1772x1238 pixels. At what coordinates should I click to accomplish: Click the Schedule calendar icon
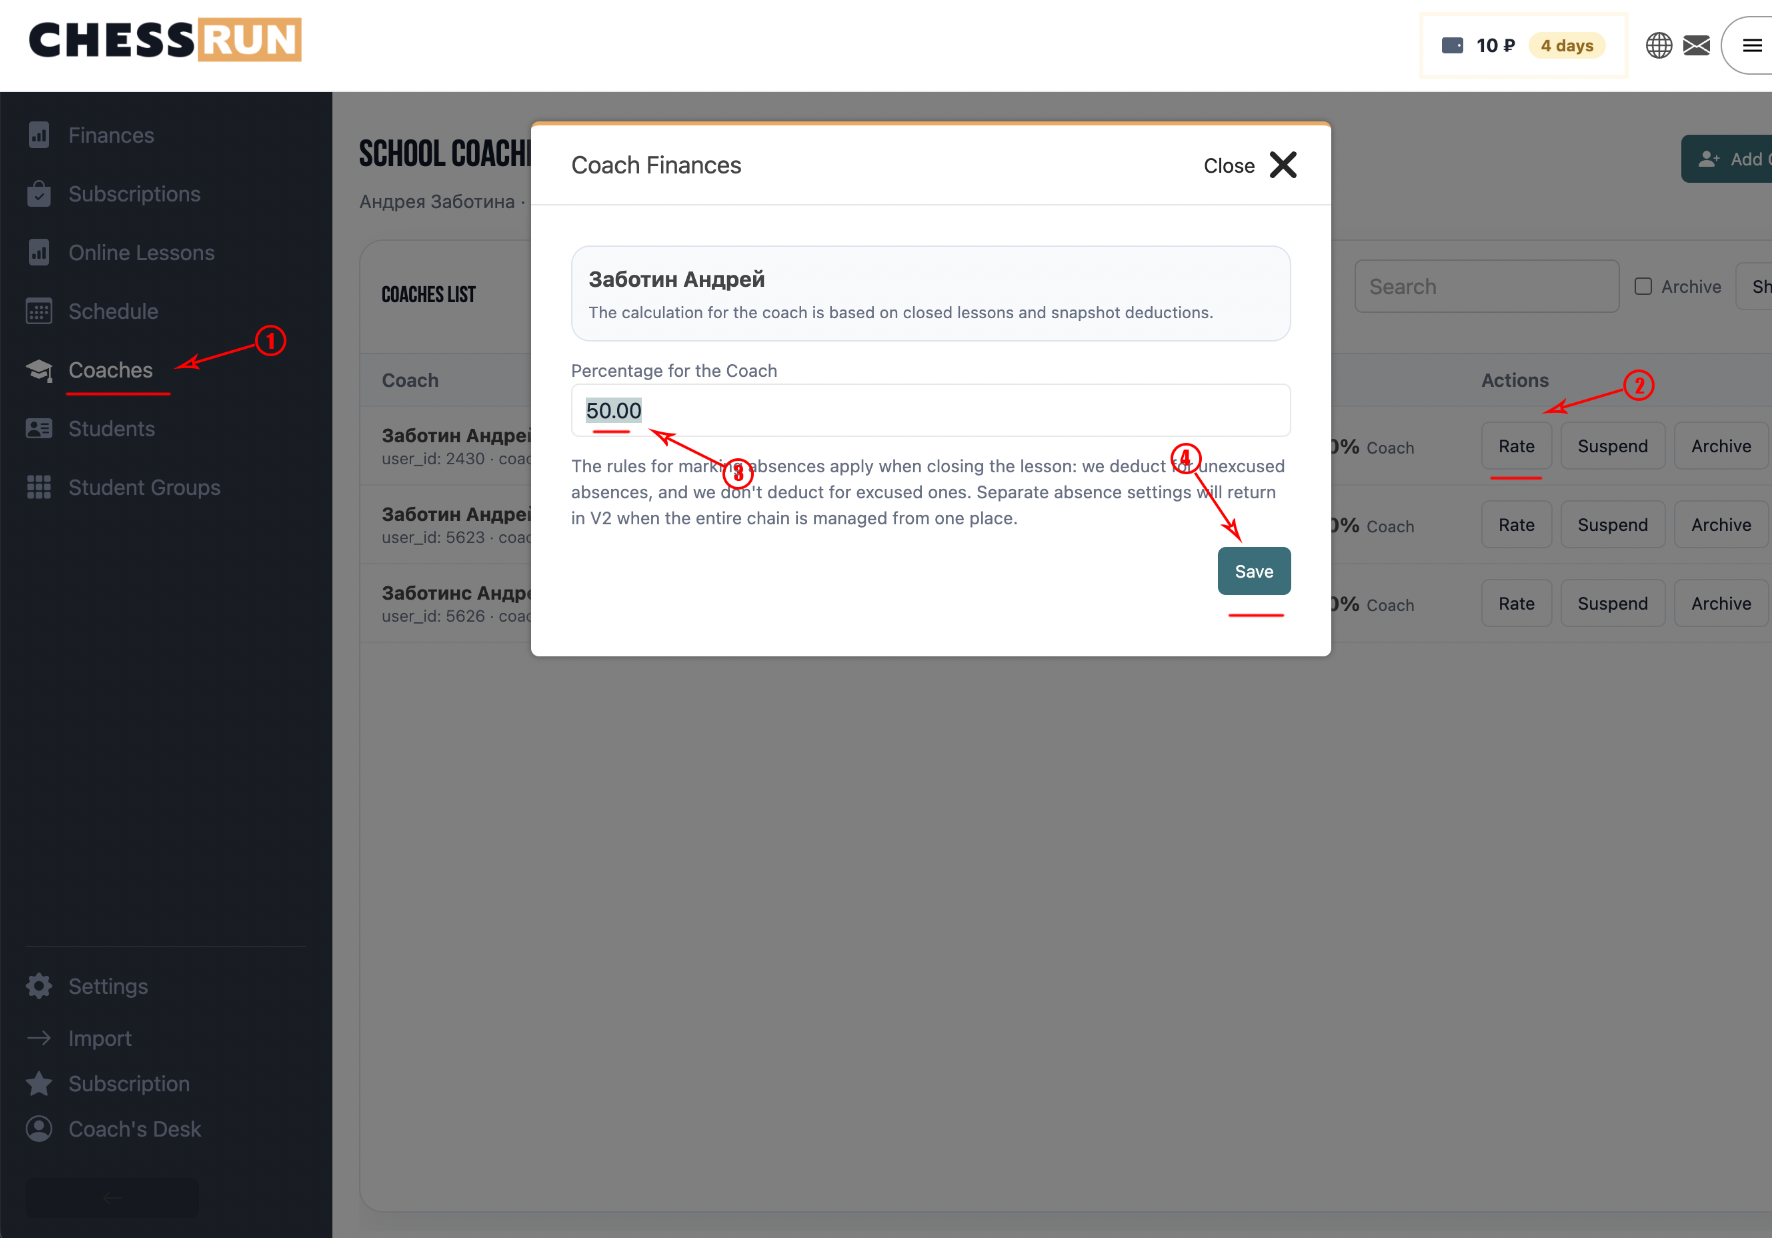coord(39,311)
